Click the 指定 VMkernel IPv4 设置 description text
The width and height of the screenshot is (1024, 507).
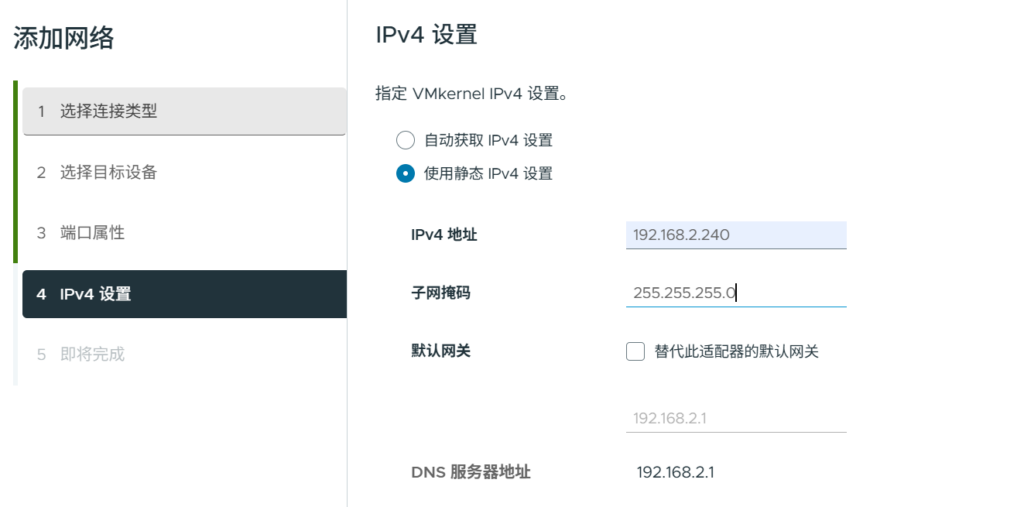pyautogui.click(x=471, y=94)
